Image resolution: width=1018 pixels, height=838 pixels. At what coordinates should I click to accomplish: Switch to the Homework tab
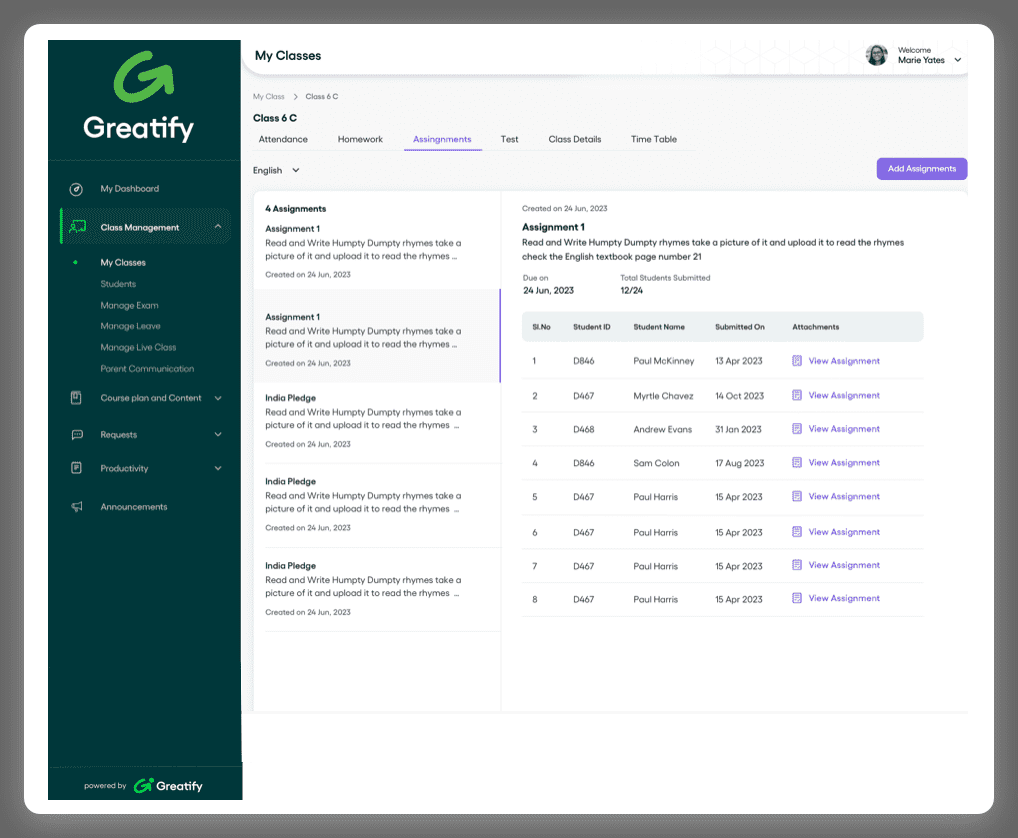tap(360, 139)
